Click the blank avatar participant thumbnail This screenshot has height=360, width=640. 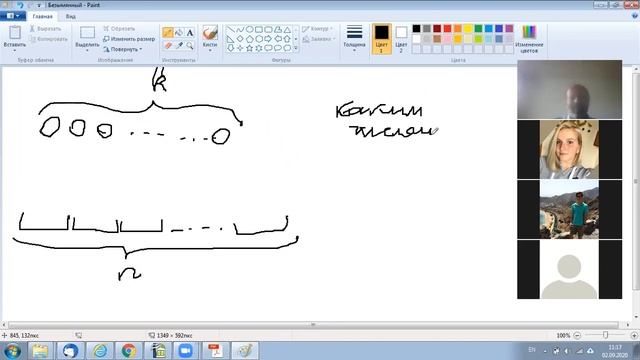569,269
